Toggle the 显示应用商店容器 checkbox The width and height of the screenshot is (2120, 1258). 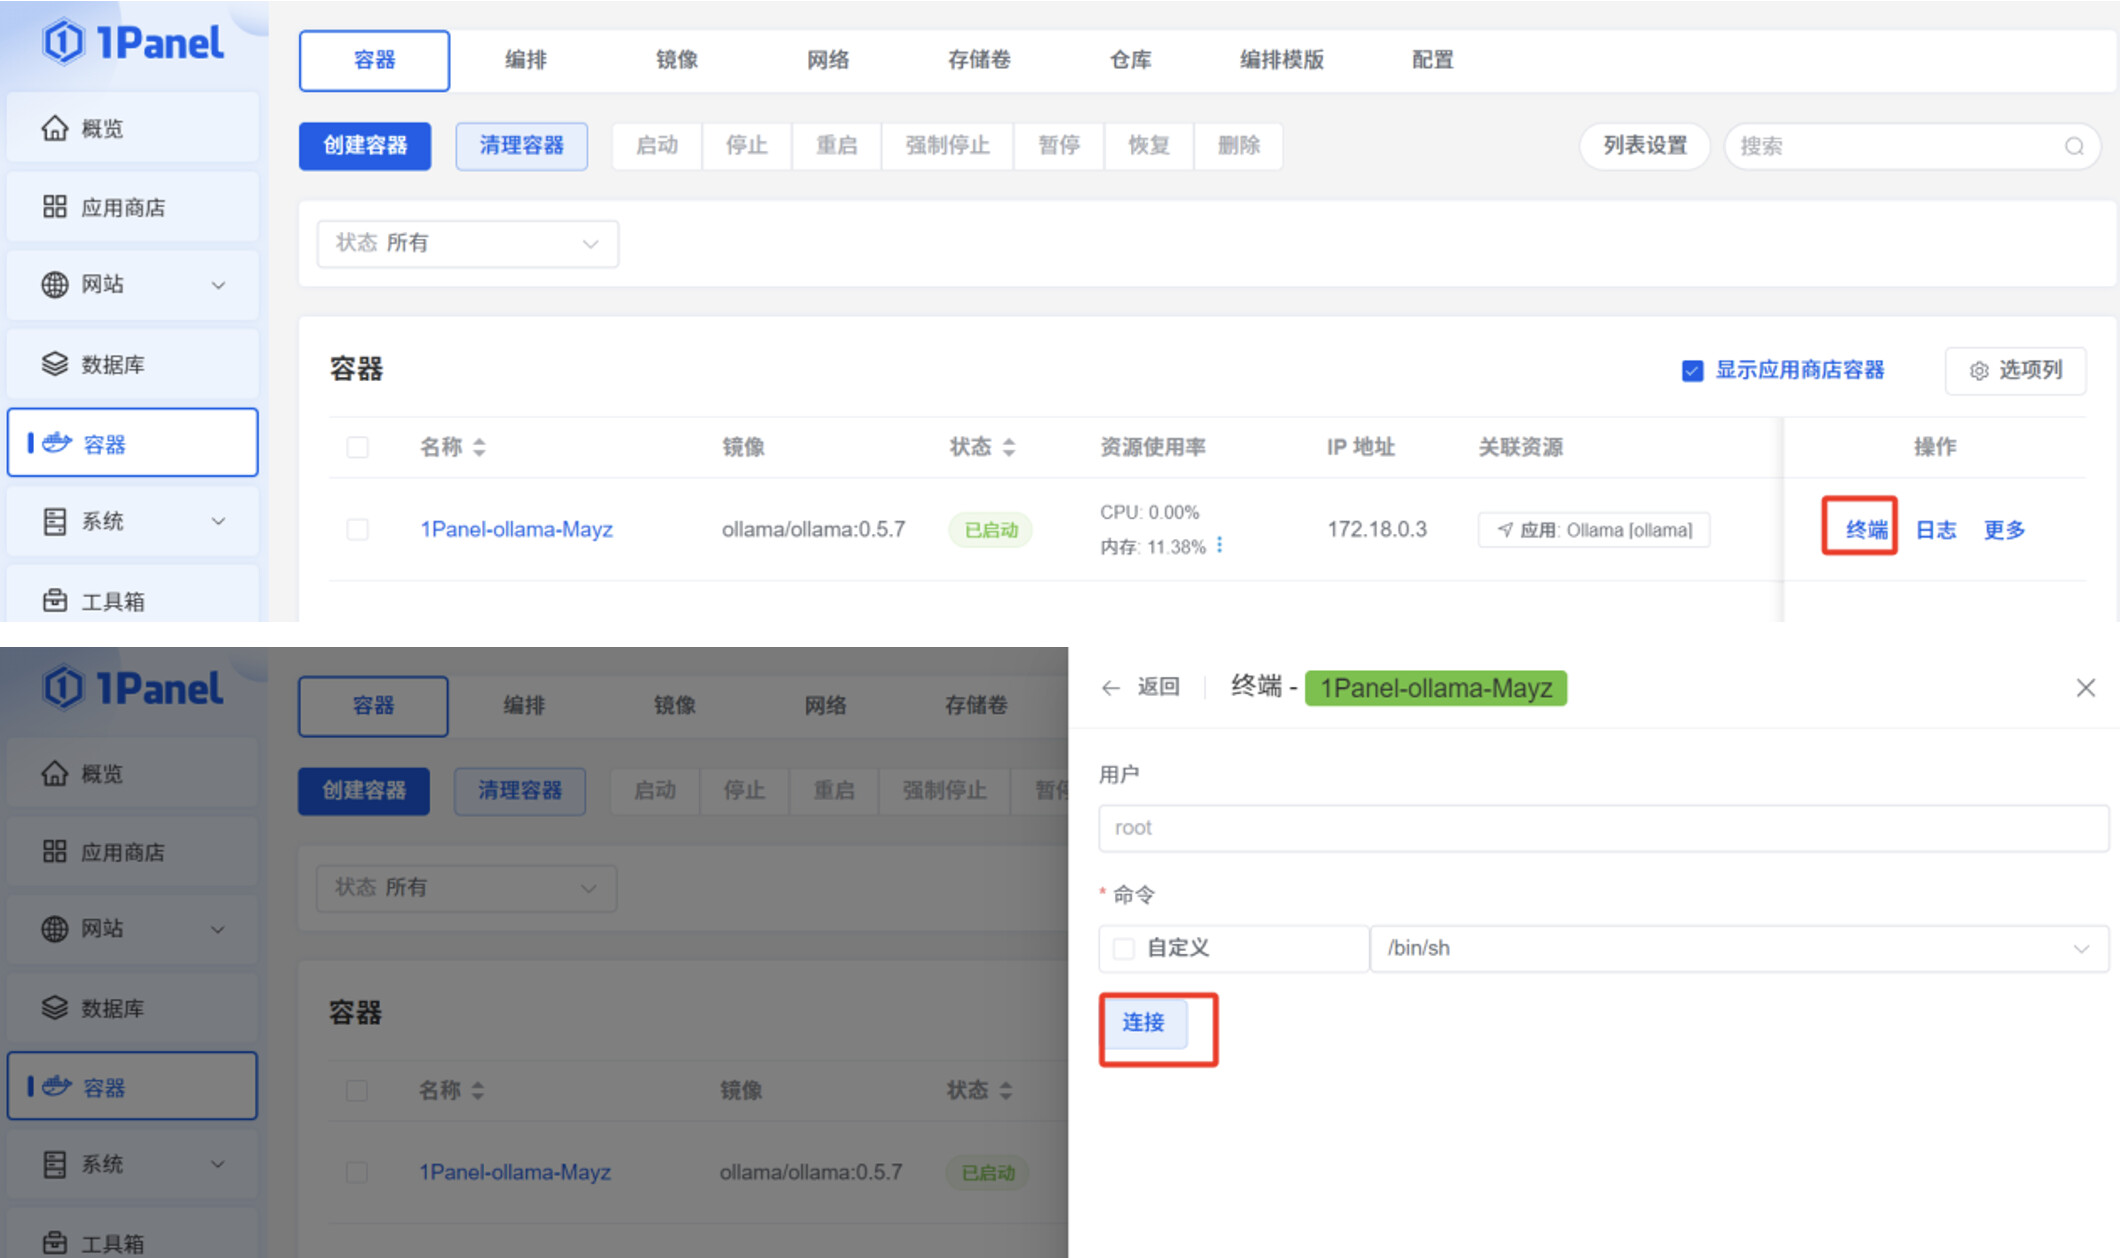point(1692,371)
